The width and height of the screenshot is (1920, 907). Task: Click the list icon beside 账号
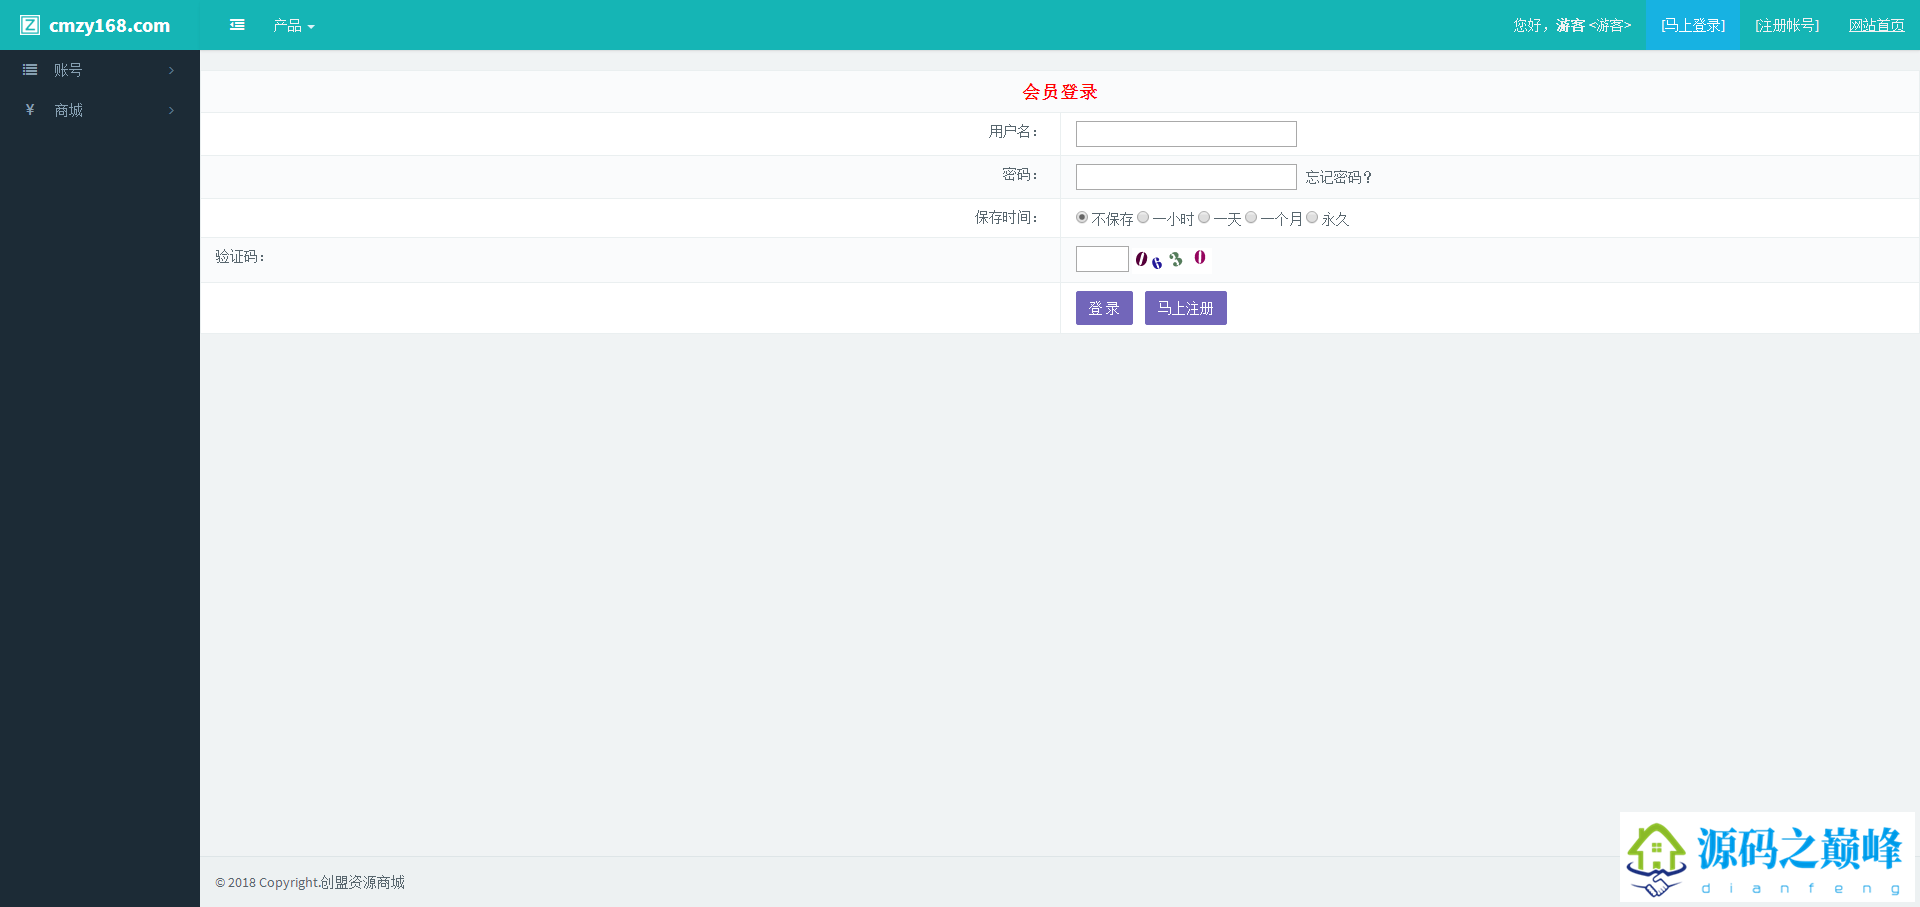tap(30, 70)
